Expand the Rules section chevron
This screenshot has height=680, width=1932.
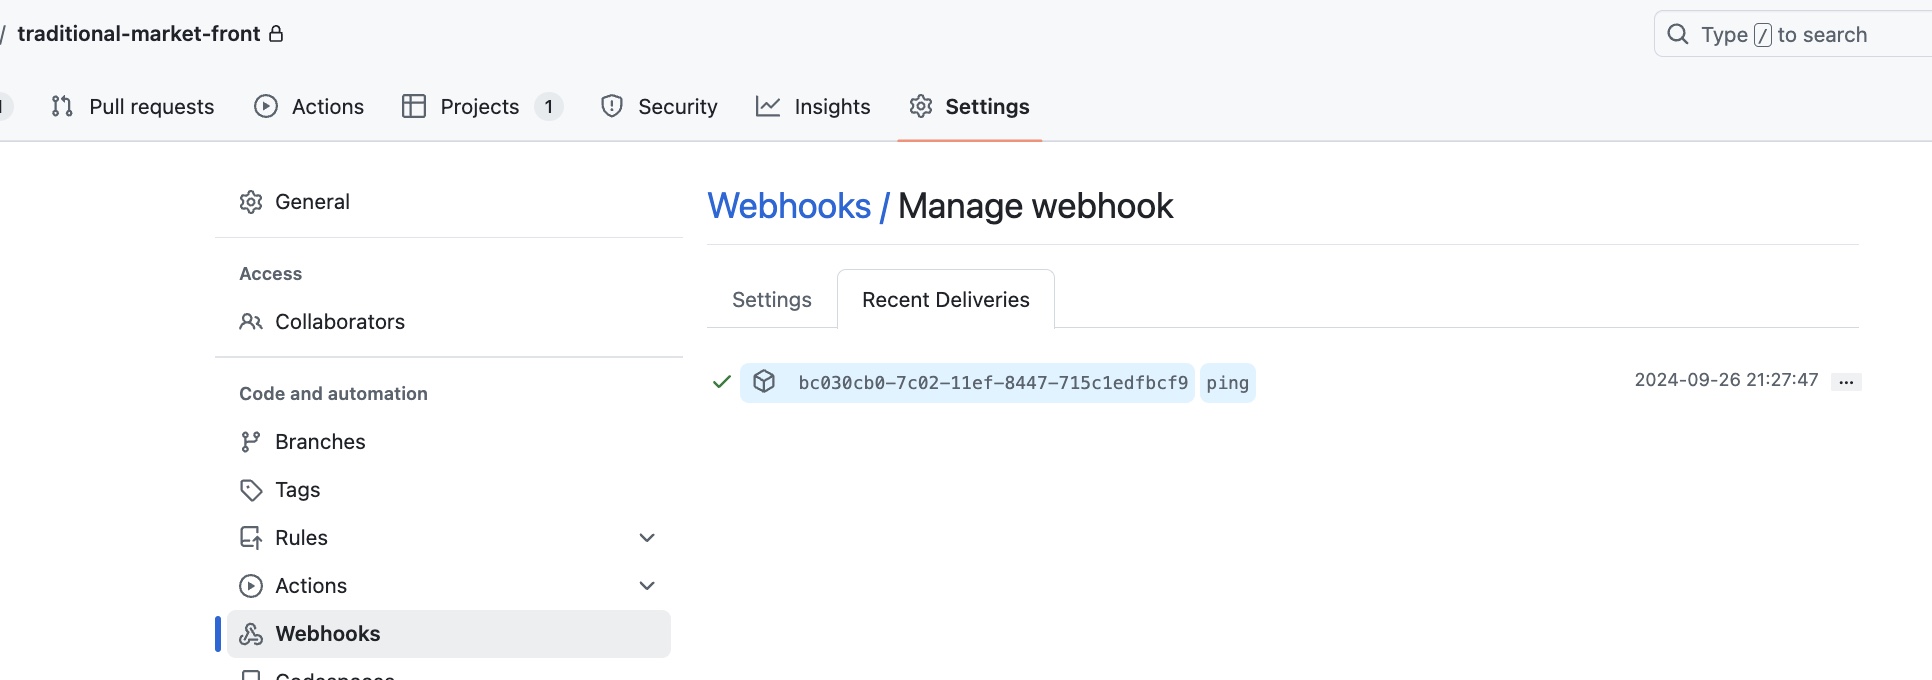point(647,538)
